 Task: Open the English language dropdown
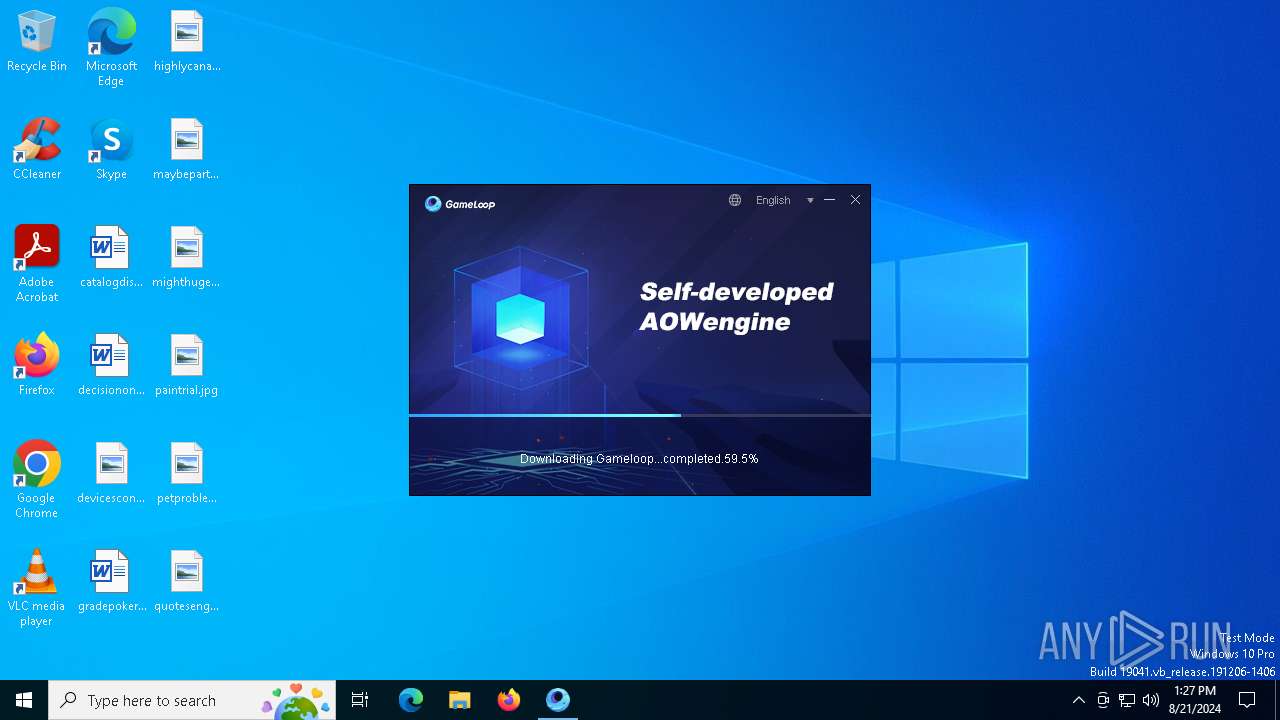[x=773, y=200]
